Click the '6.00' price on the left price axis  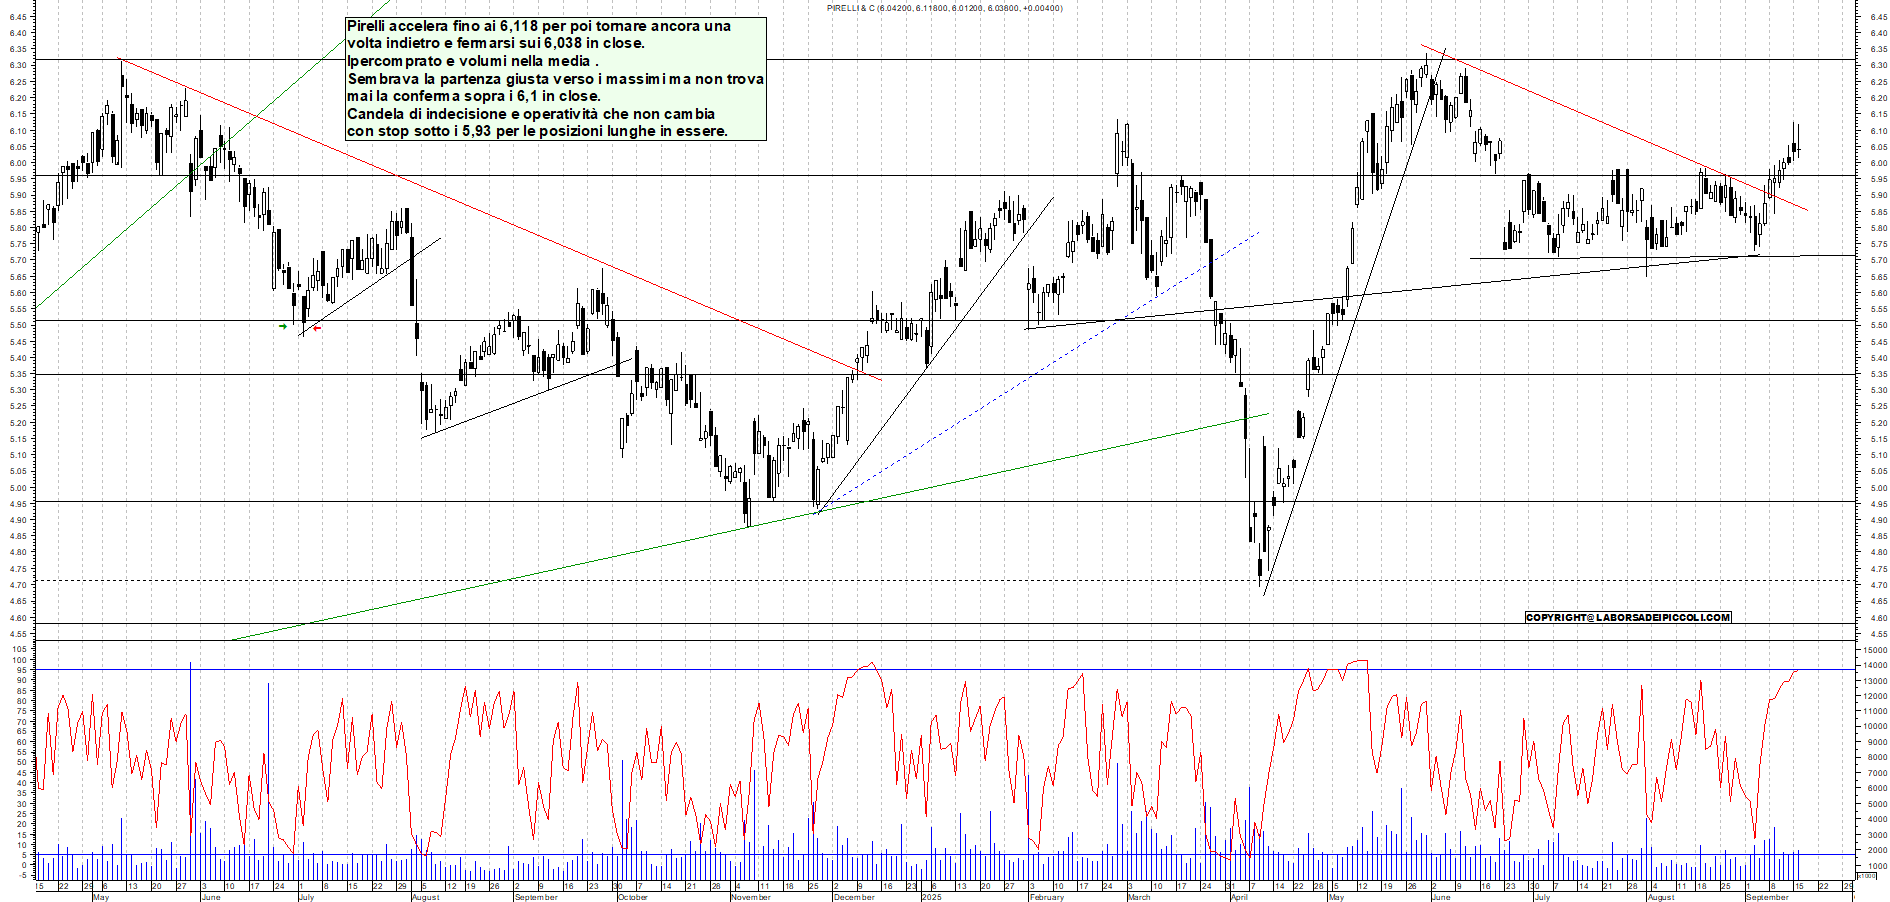pos(18,163)
